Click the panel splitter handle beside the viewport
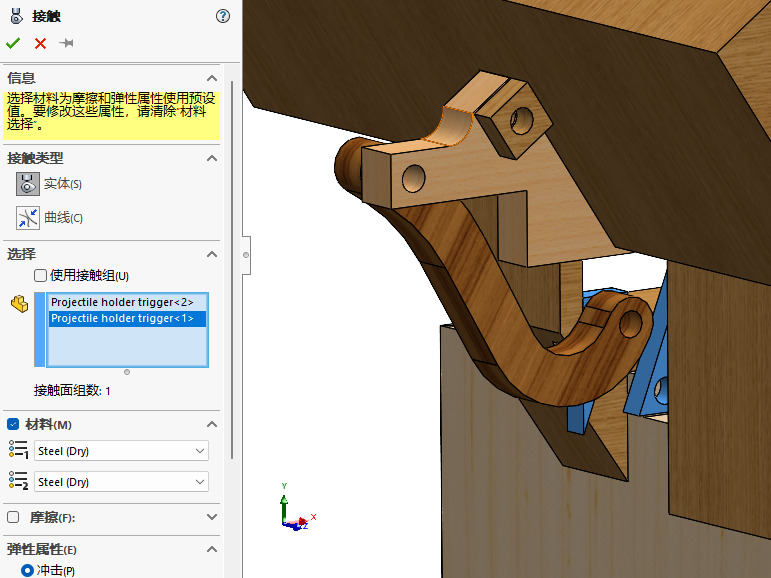 tap(246, 255)
